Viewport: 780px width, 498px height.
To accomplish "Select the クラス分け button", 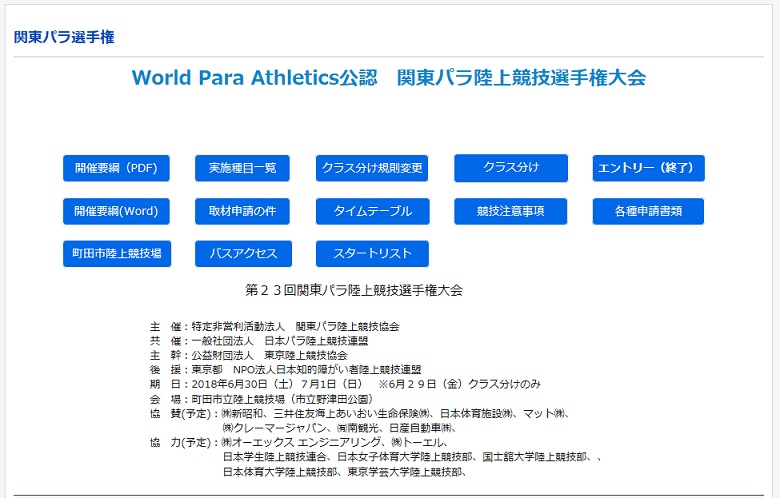I will [x=510, y=167].
